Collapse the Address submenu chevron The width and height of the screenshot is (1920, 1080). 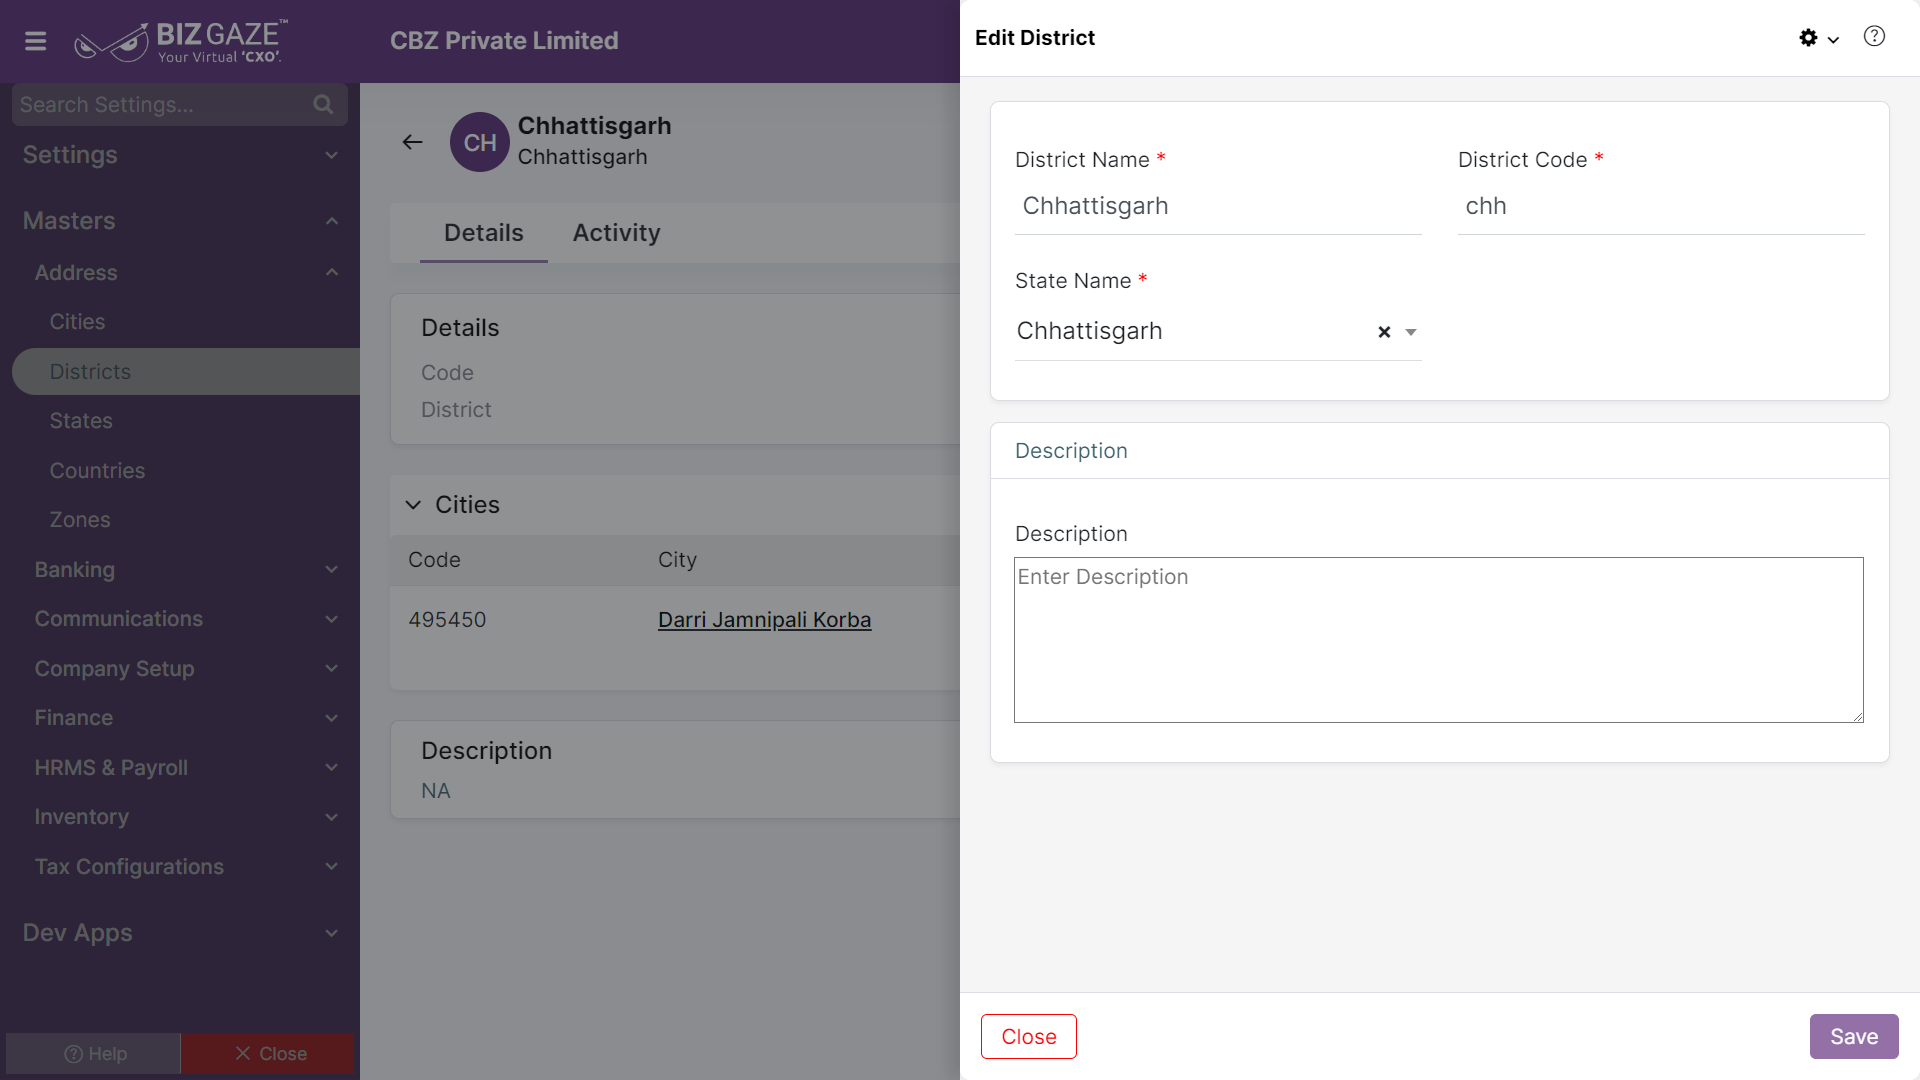coord(332,273)
